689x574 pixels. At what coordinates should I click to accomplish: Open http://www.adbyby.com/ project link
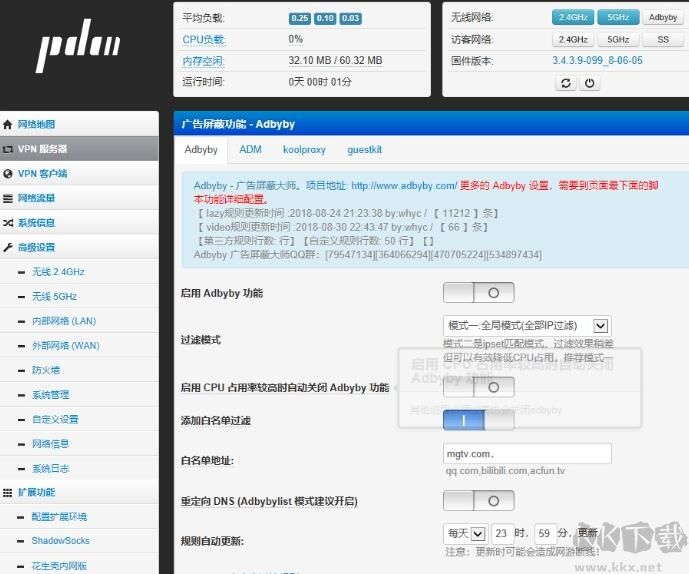click(x=404, y=186)
